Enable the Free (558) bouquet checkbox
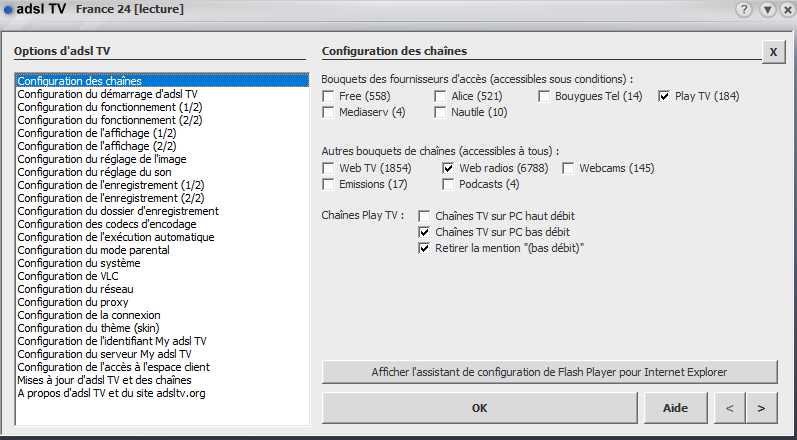797x440 pixels. [329, 97]
